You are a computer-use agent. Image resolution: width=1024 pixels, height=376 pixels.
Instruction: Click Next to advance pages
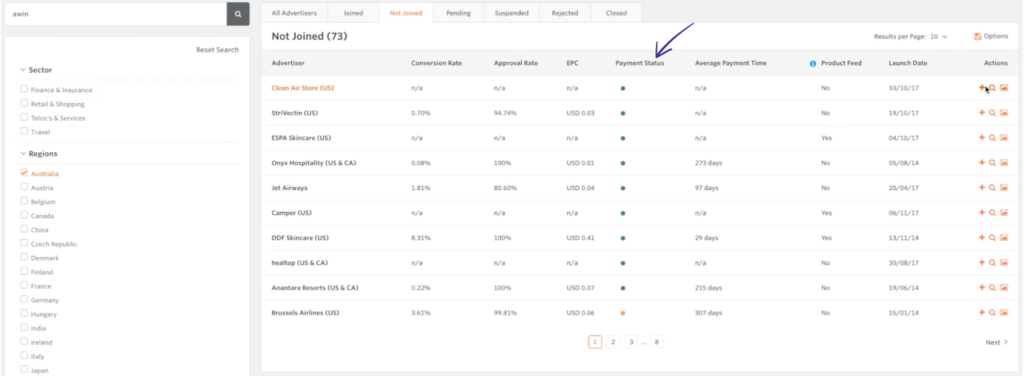[997, 342]
